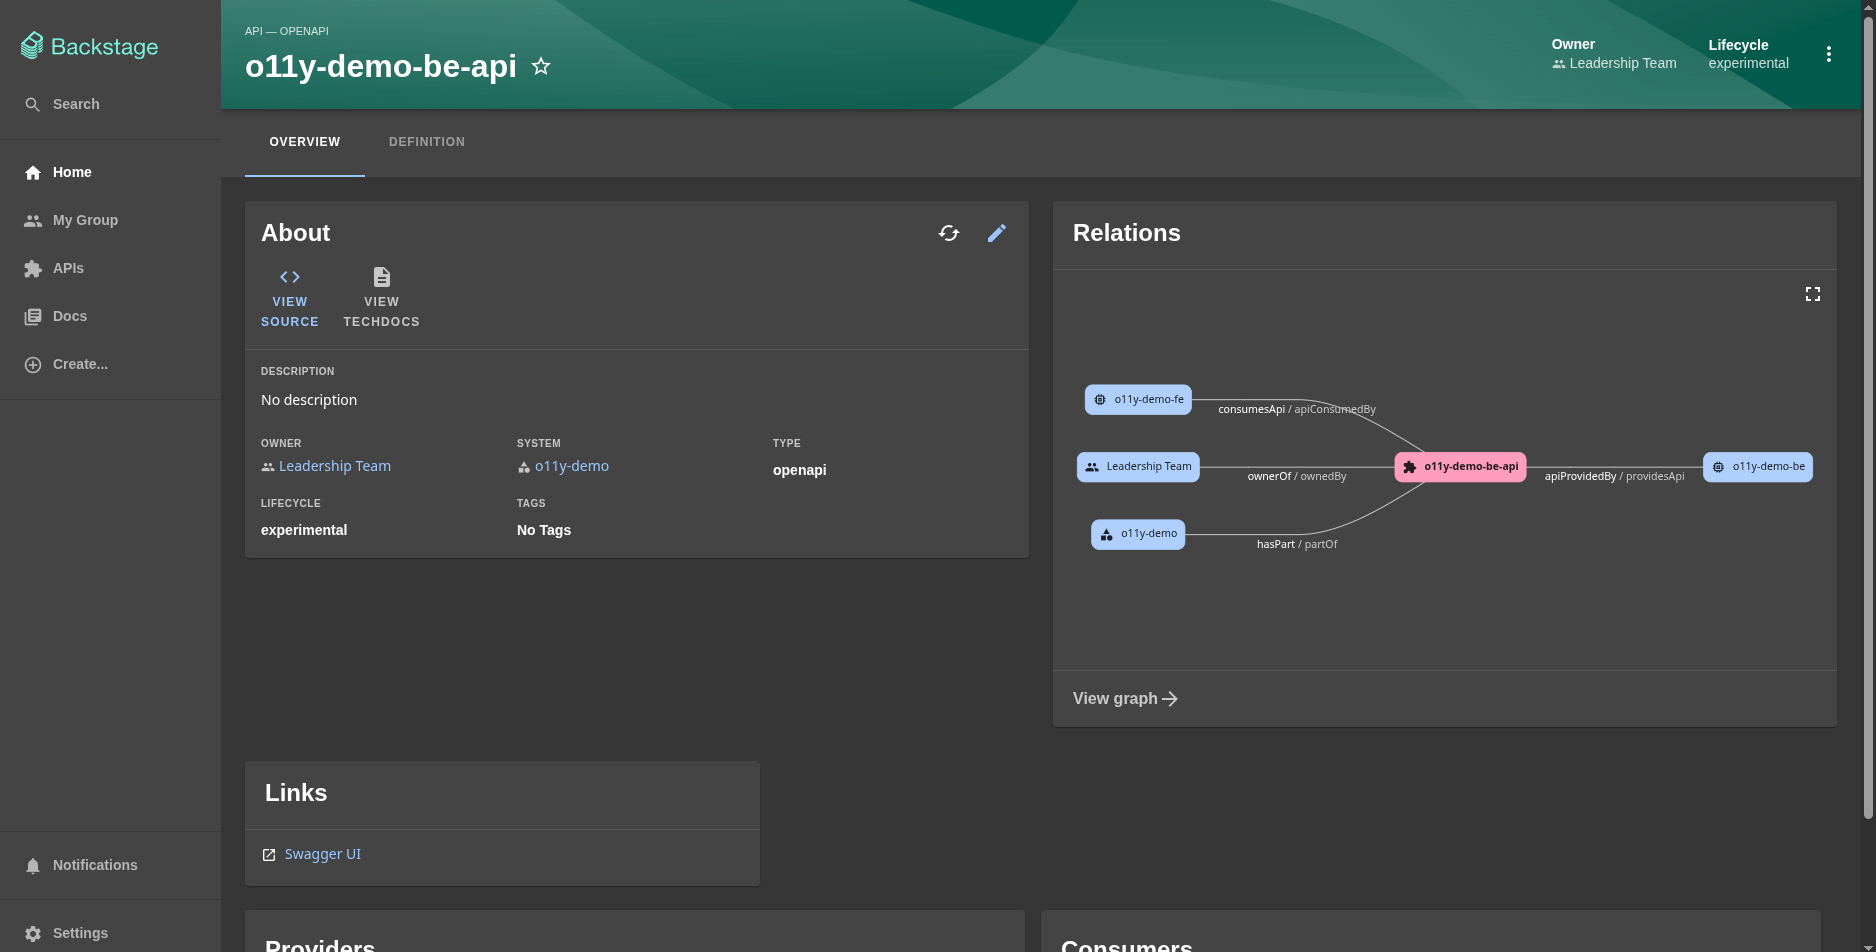This screenshot has height=952, width=1876.
Task: Select Leadership Team node in graph
Action: pos(1138,467)
